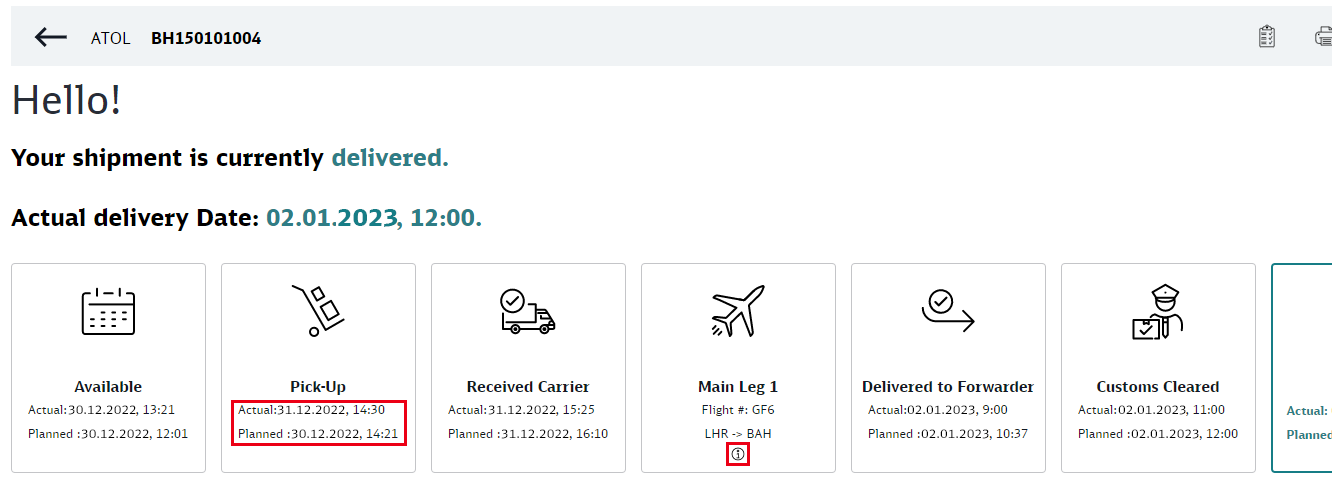Click the Pick-Up planned time text
This screenshot has width=1332, height=481.
[x=318, y=434]
